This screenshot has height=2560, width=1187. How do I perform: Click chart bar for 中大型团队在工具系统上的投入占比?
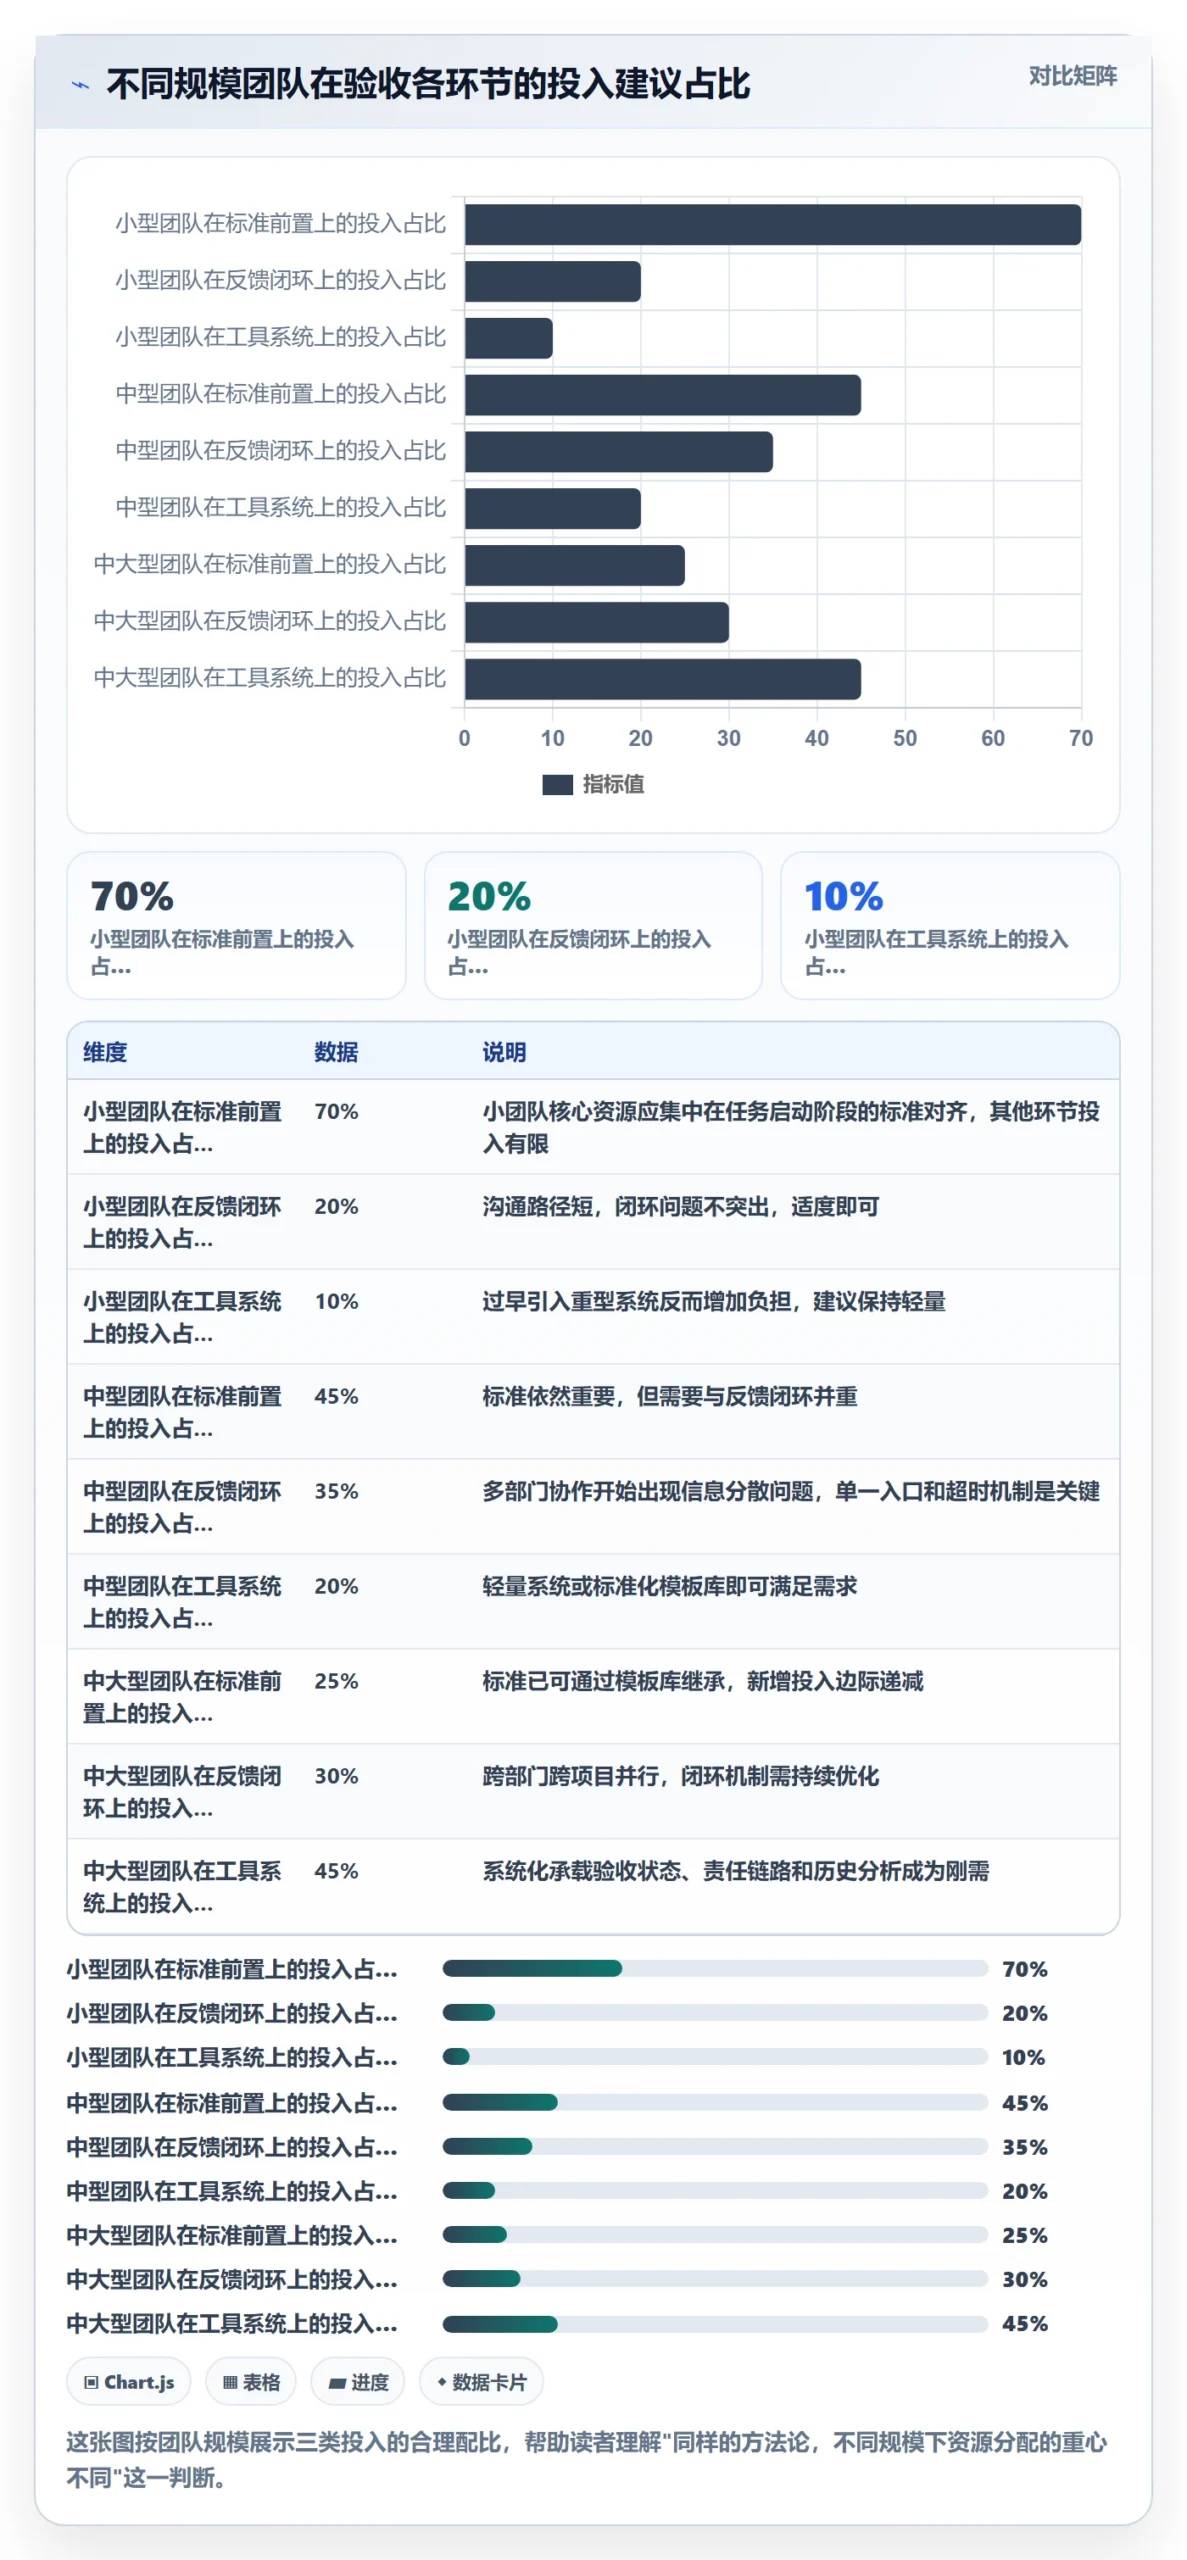pyautogui.click(x=662, y=679)
